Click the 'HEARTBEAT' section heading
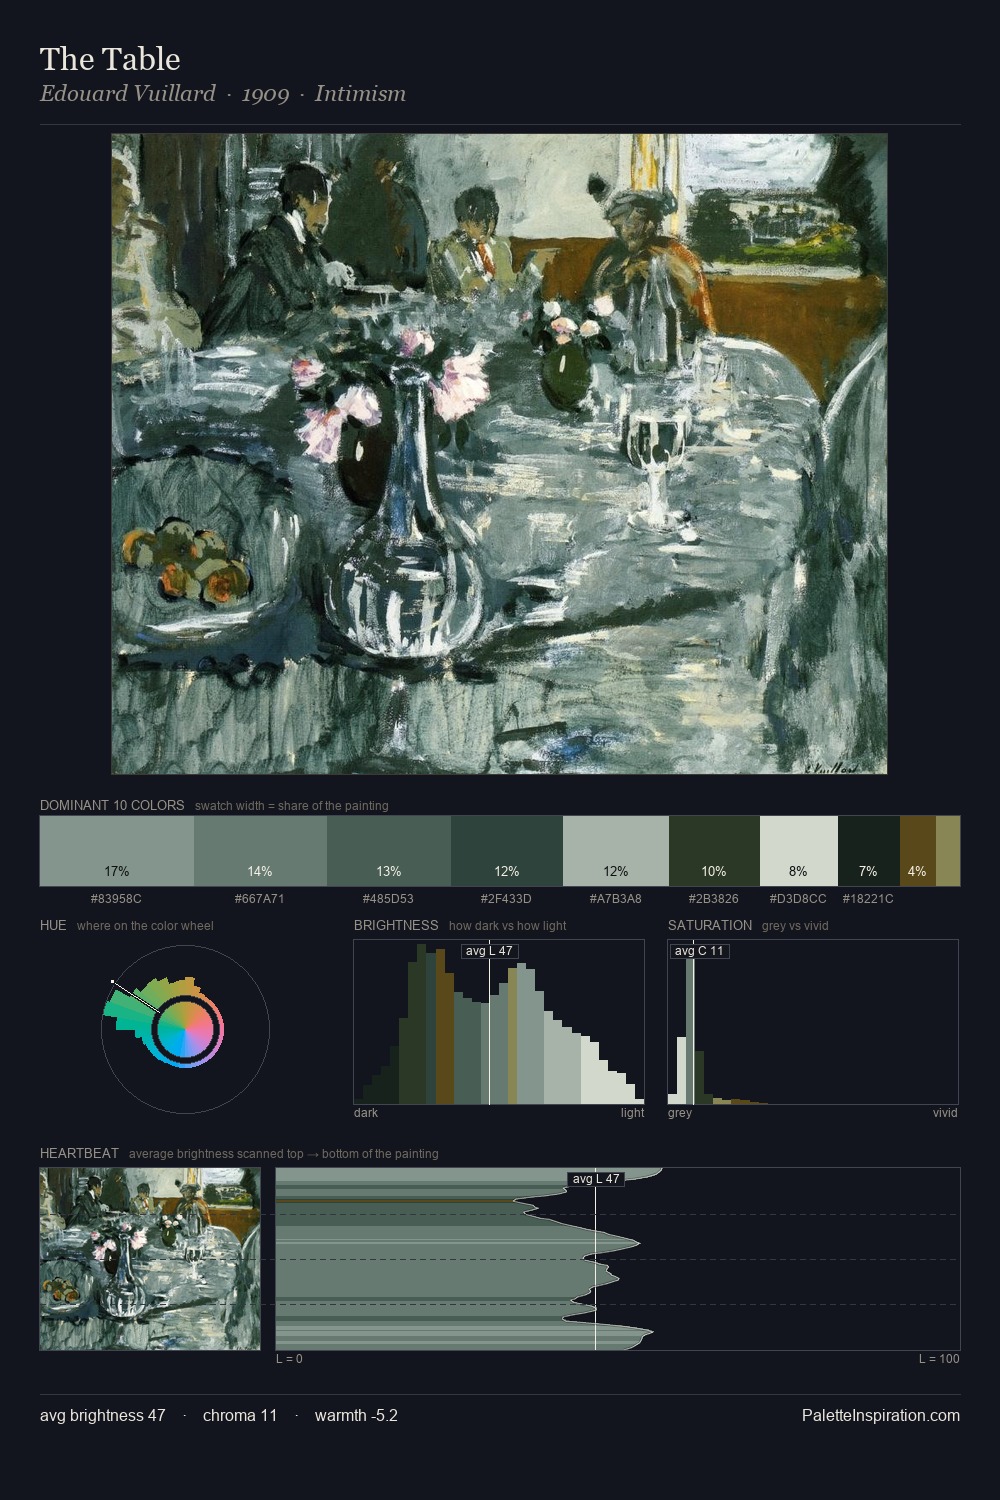1000x1500 pixels. (79, 1153)
